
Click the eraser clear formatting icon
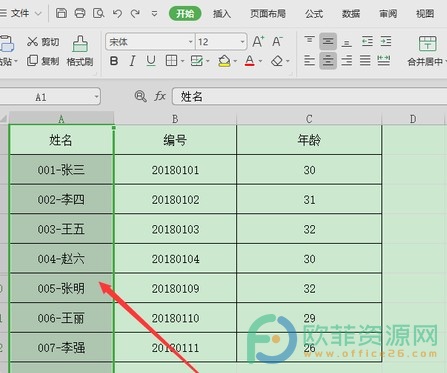click(x=277, y=61)
